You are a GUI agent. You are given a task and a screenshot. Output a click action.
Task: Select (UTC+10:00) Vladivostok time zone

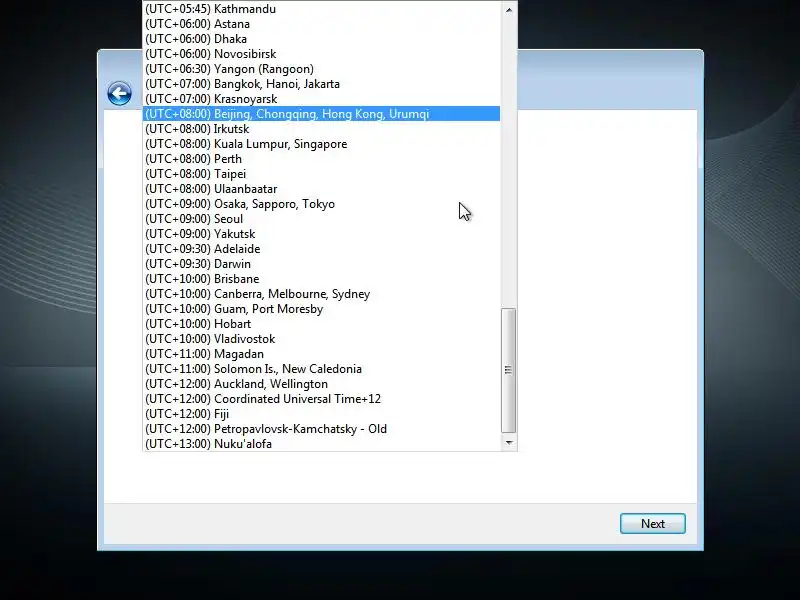pyautogui.click(x=321, y=339)
